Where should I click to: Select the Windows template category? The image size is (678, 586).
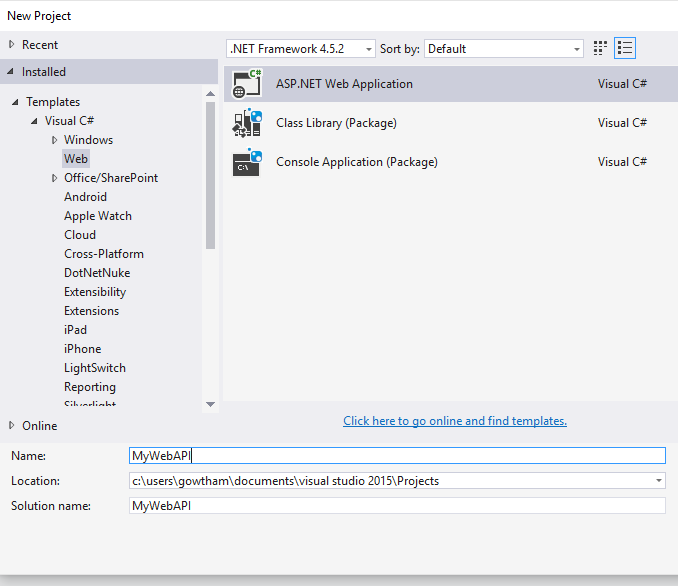[88, 140]
